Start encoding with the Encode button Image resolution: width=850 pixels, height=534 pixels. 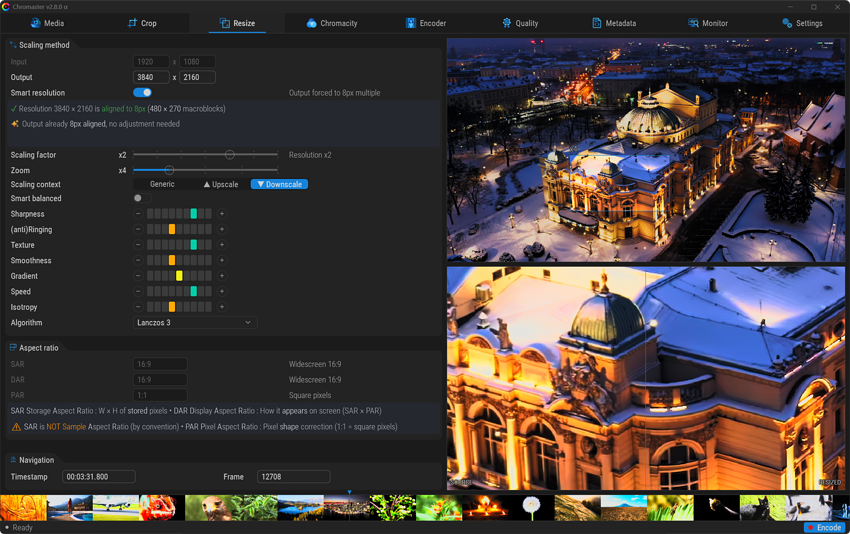pyautogui.click(x=824, y=527)
